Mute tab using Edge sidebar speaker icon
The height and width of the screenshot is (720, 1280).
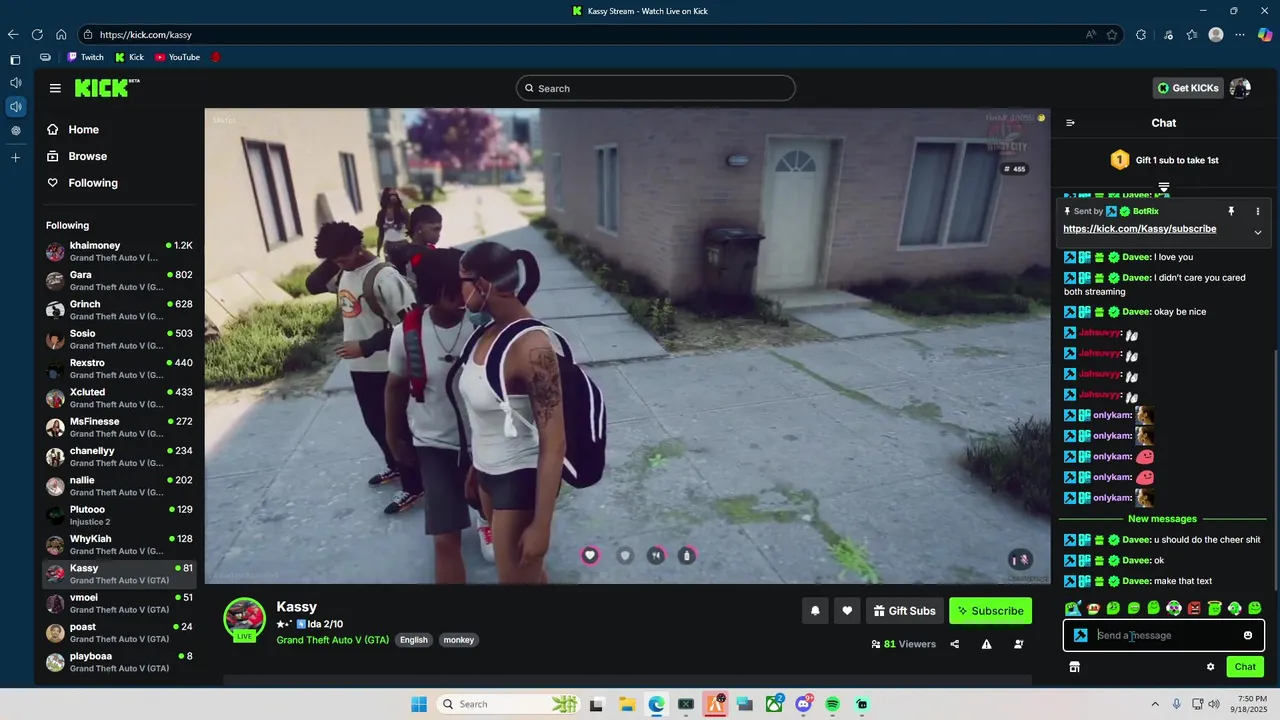tap(15, 107)
